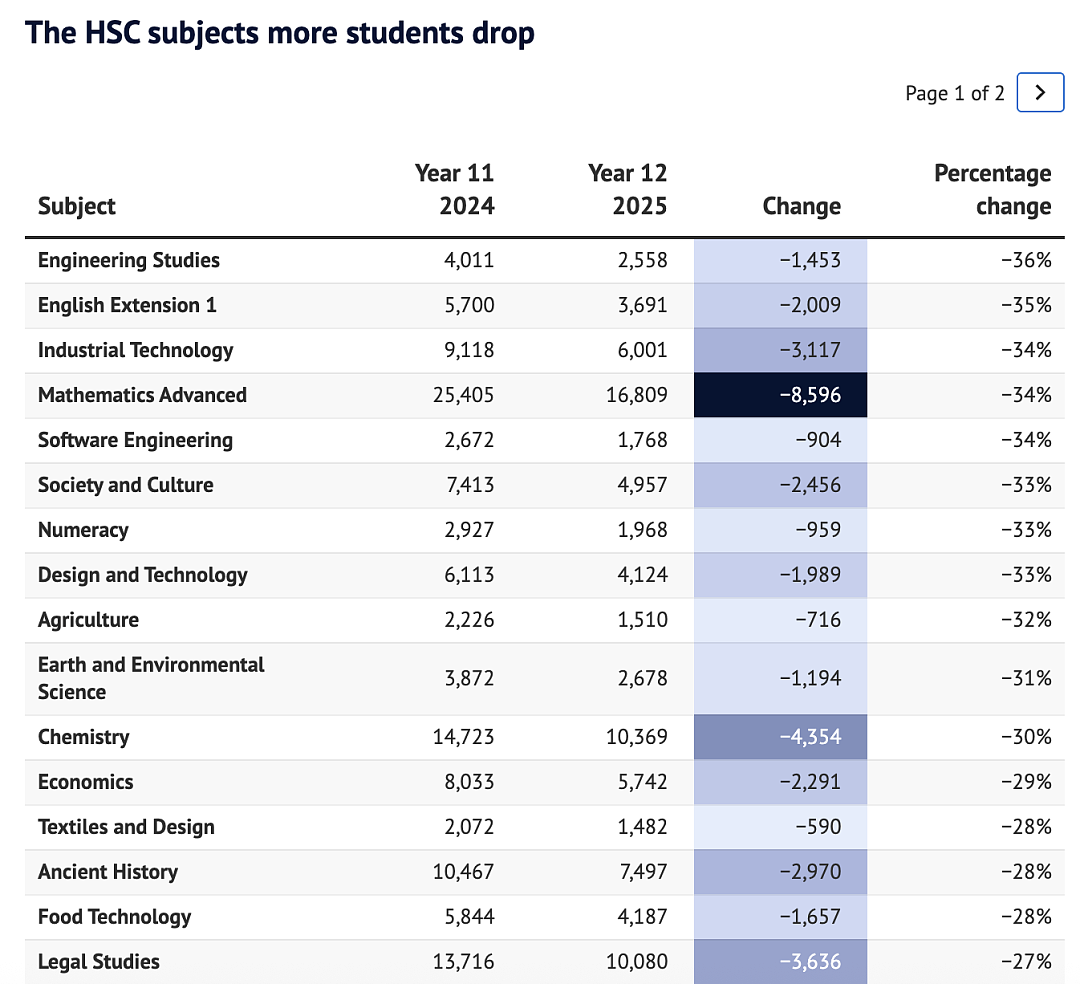
Task: Sort by Change column header
Action: 802,206
